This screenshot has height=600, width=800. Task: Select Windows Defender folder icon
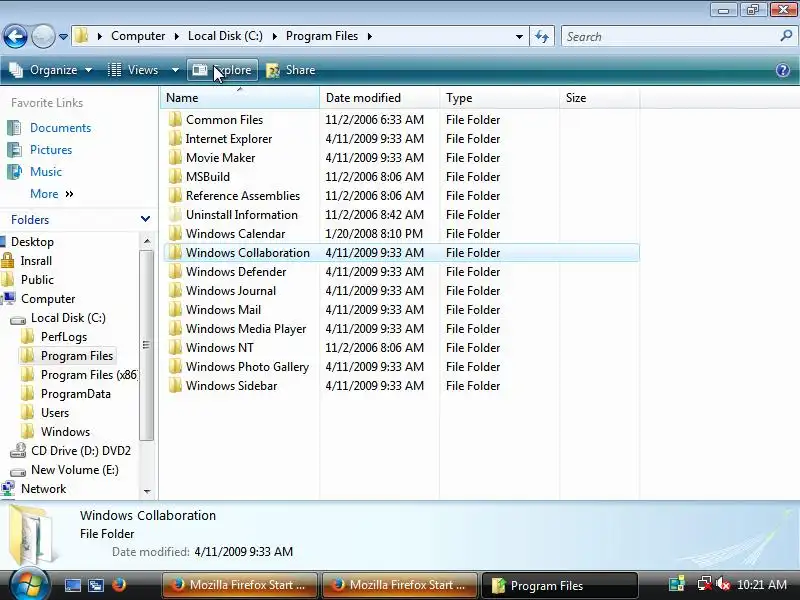175,271
